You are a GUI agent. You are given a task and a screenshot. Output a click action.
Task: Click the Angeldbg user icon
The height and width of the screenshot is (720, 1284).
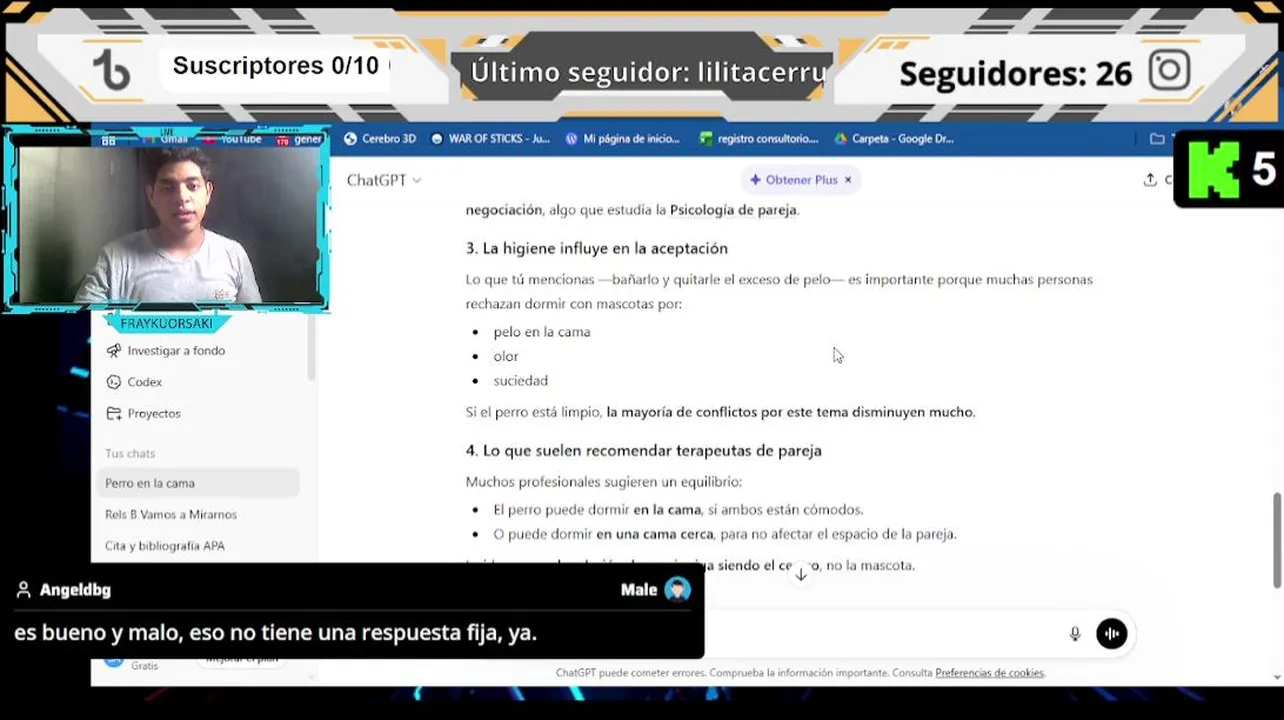tap(24, 590)
